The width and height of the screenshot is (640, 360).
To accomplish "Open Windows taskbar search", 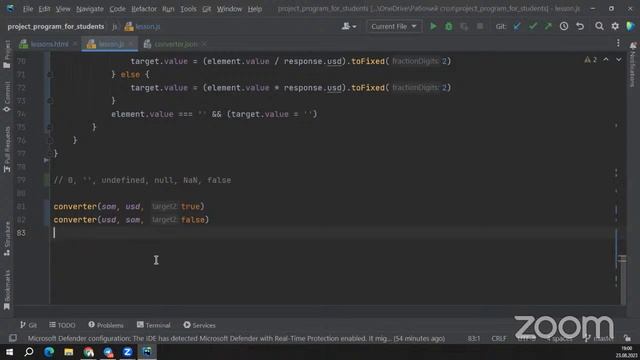I will pyautogui.click(x=29, y=352).
